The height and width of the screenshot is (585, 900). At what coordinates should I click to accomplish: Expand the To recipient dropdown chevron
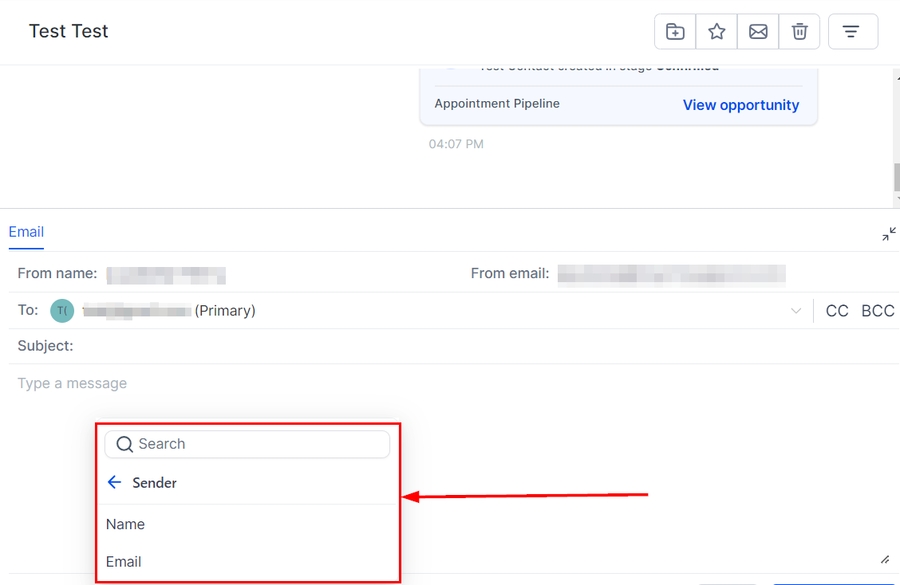point(796,311)
